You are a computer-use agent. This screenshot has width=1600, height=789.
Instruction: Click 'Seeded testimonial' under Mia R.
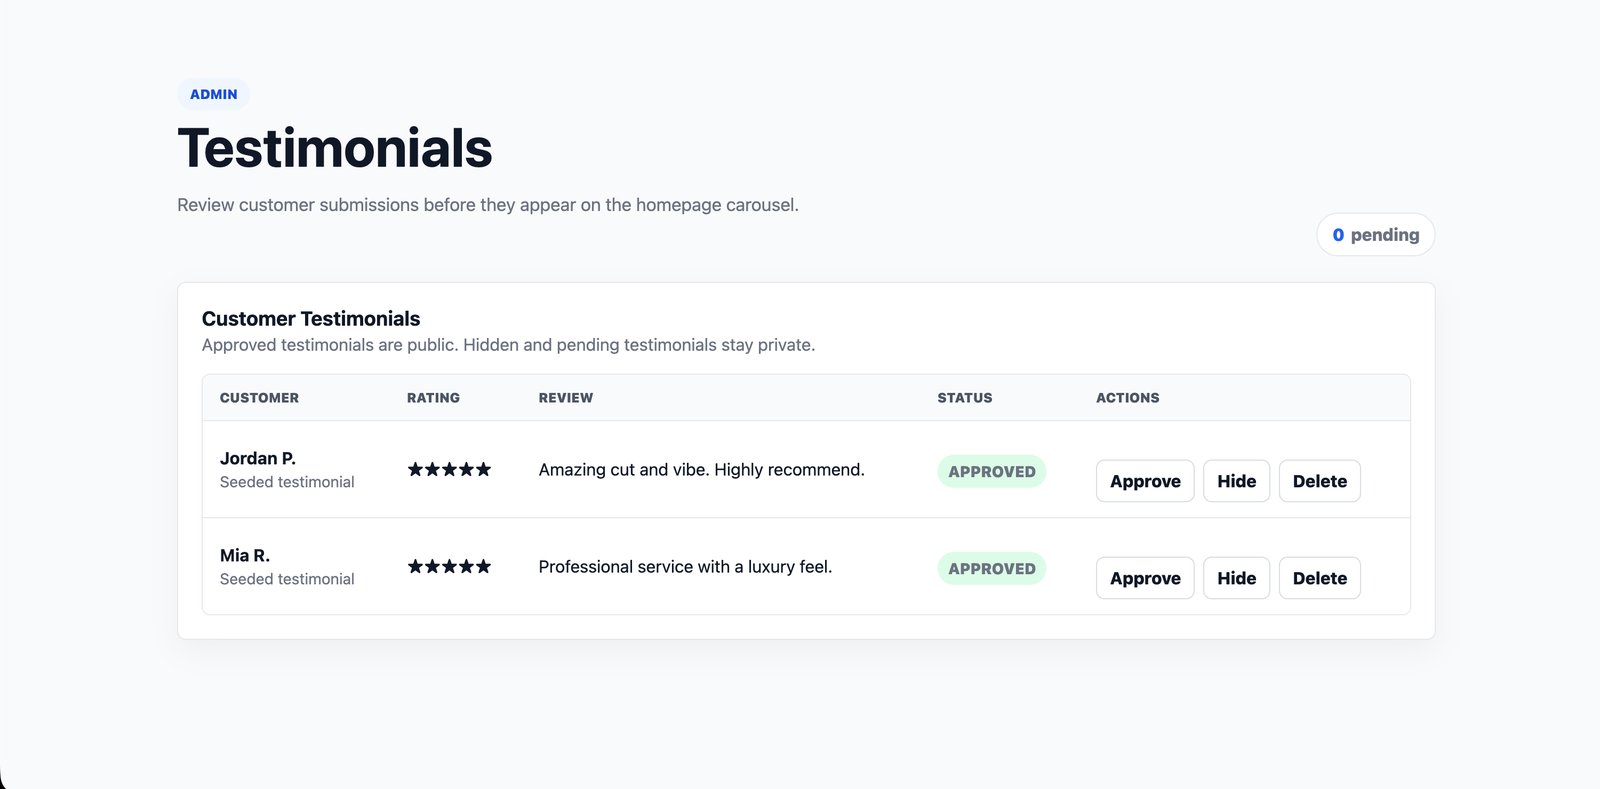(x=287, y=579)
